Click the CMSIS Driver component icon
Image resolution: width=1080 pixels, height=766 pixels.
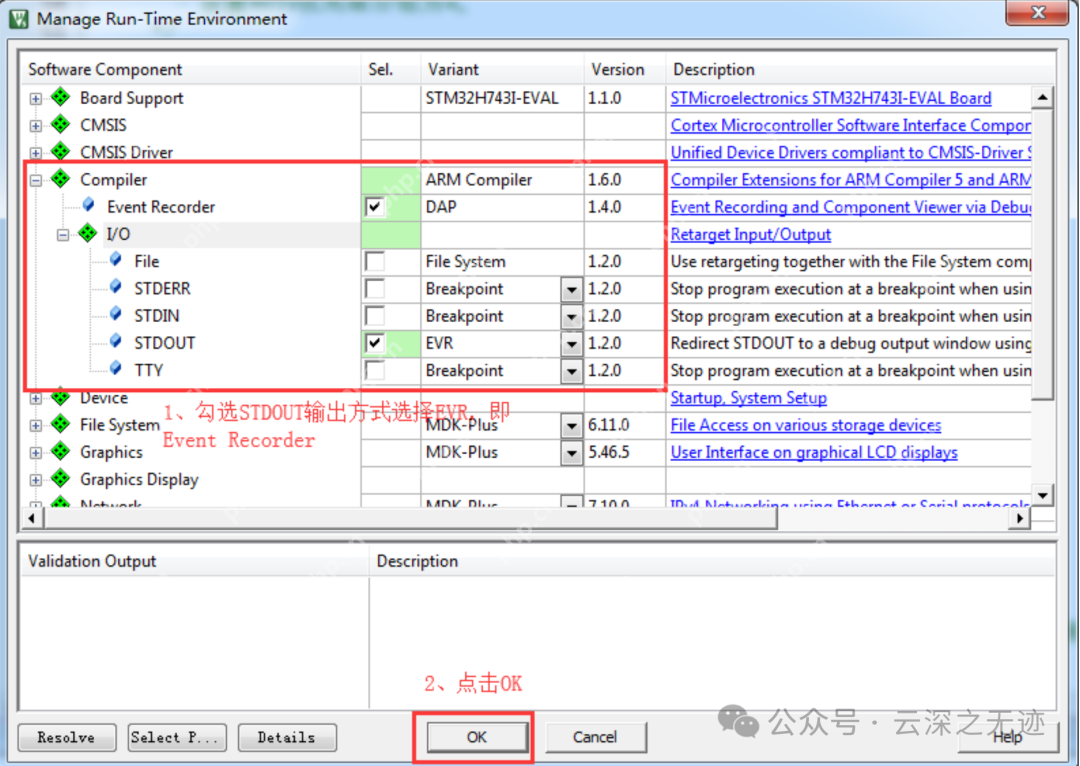point(61,152)
